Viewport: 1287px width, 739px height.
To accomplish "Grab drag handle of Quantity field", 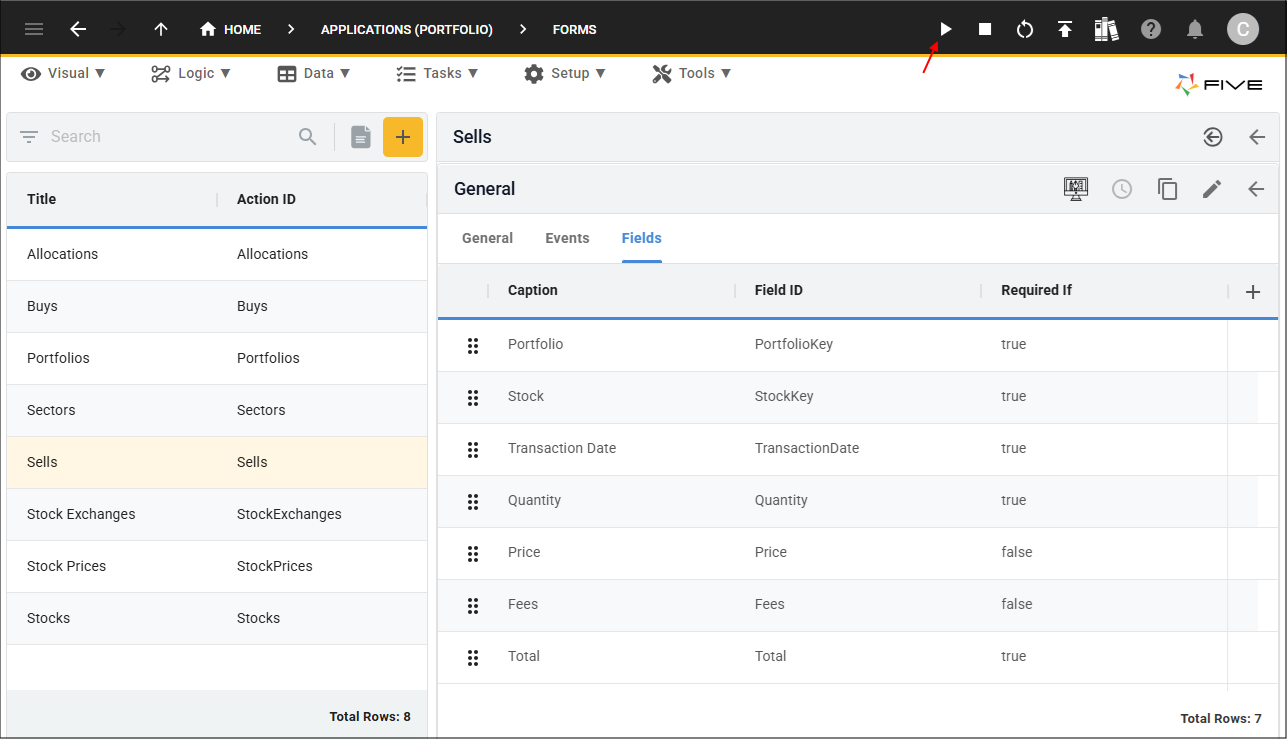I will (x=473, y=501).
